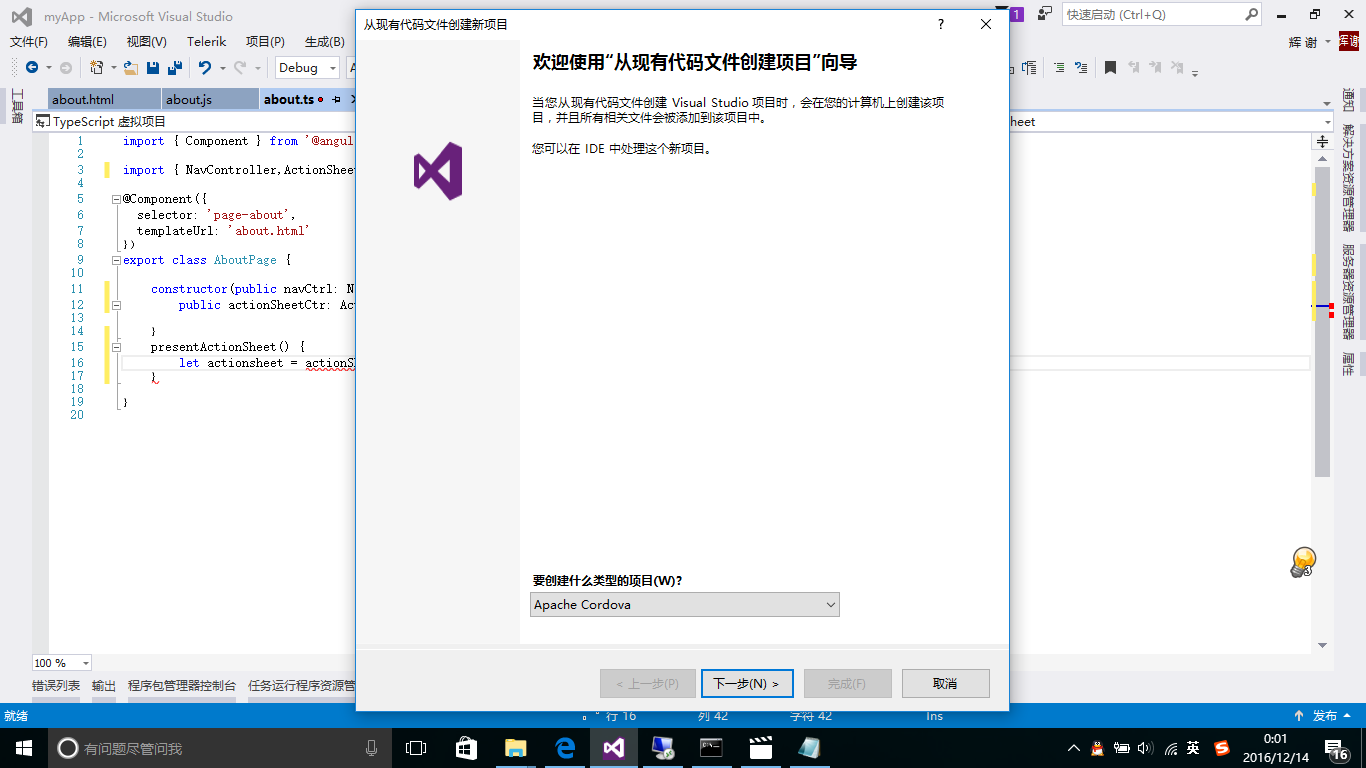This screenshot has height=768, width=1366.
Task: Open the toolbar overflow options arrow
Action: click(x=1194, y=72)
